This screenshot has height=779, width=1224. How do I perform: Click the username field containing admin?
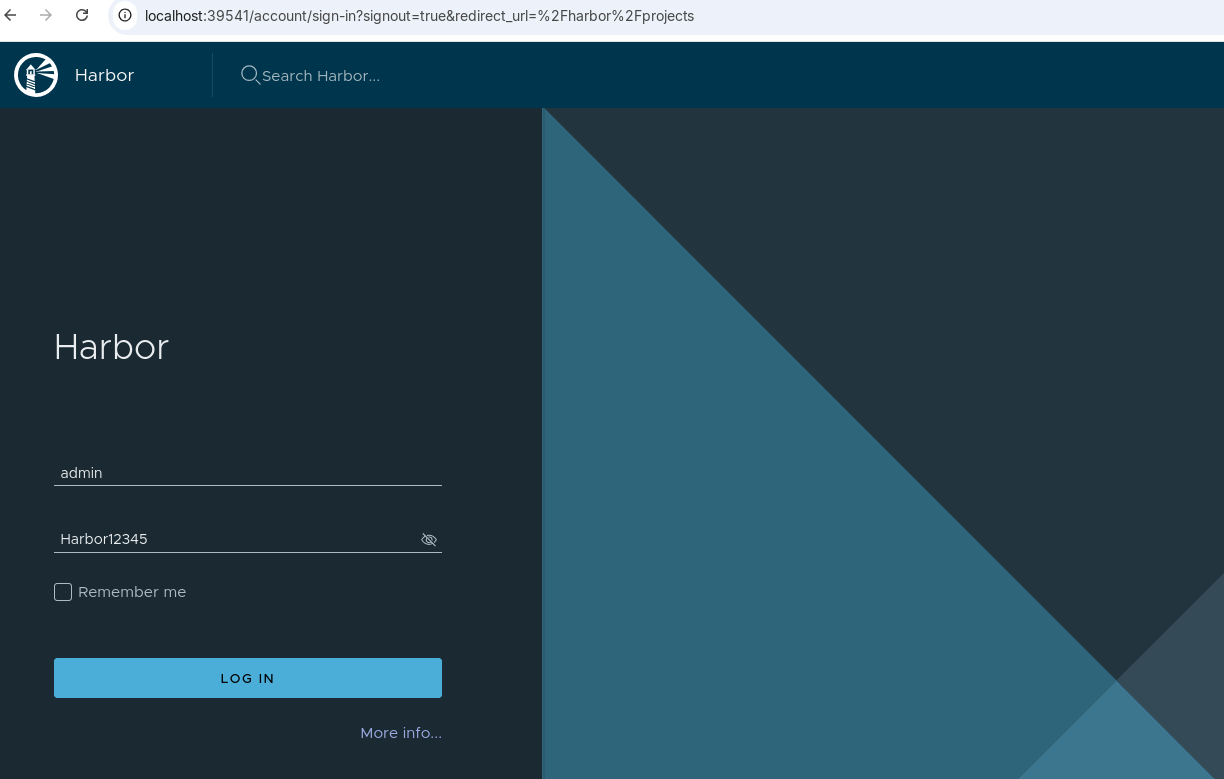tap(247, 473)
